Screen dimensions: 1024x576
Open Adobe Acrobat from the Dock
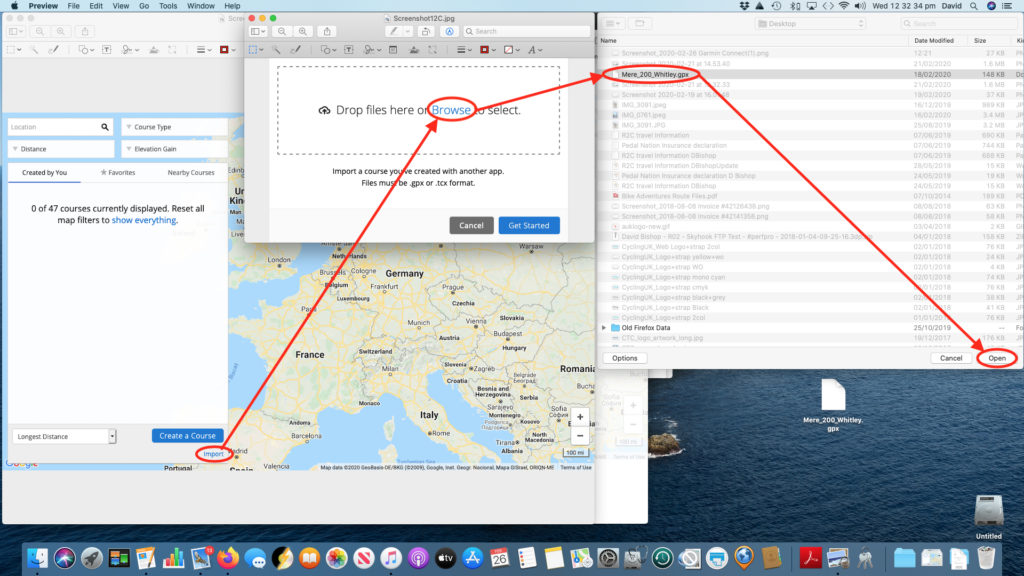810,558
